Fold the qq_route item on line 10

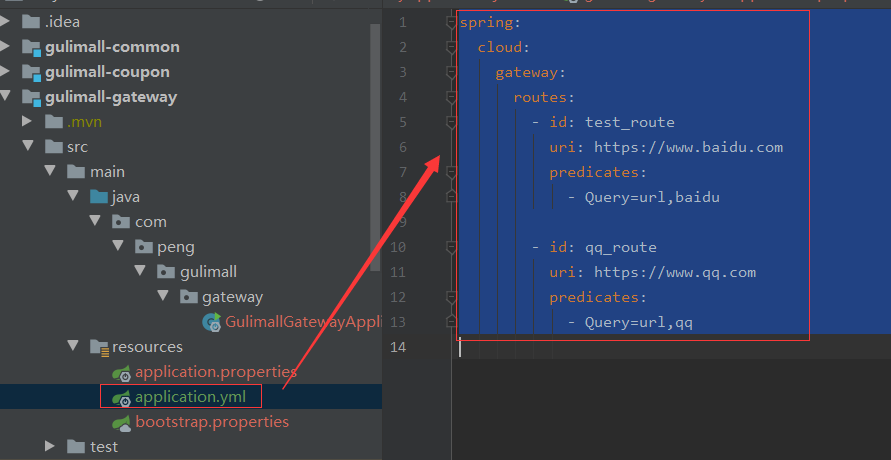pyautogui.click(x=451, y=247)
